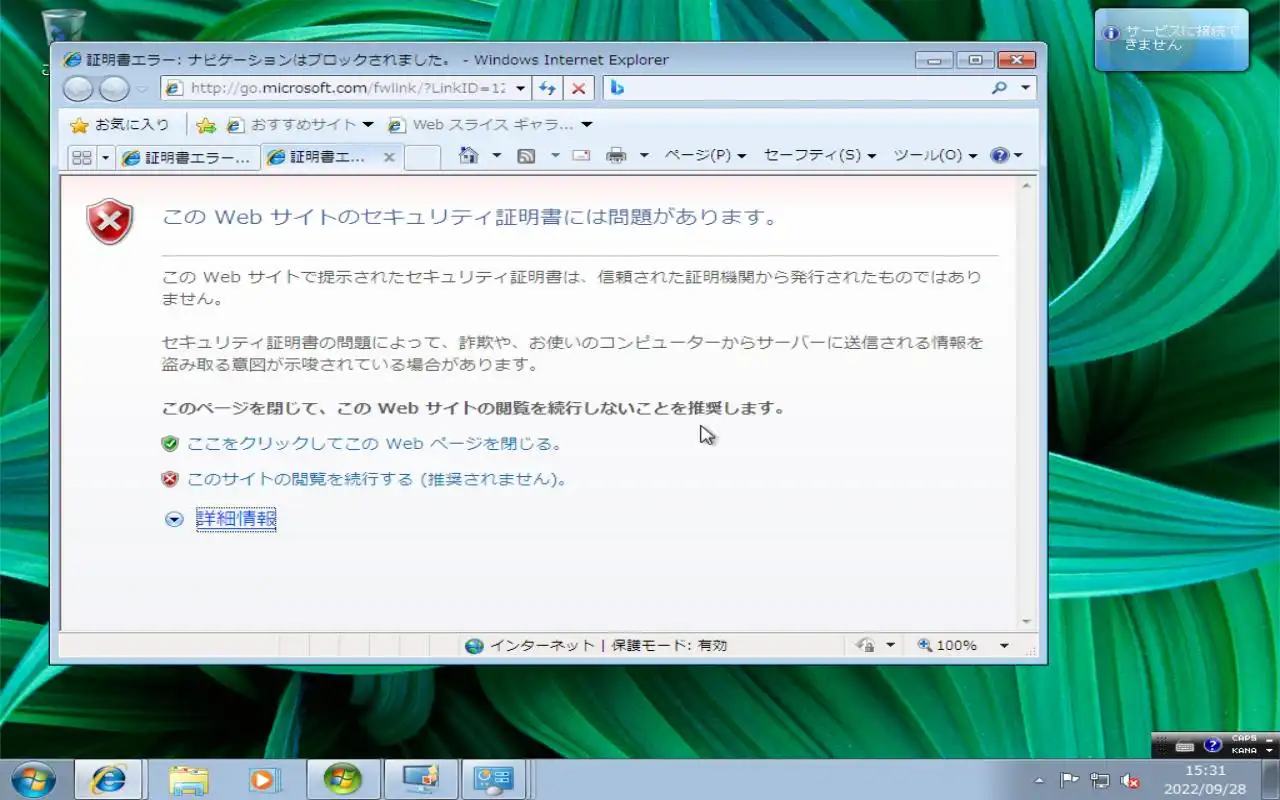1280x800 pixels.
Task: Click the network connection tray icon
Action: (1100, 781)
